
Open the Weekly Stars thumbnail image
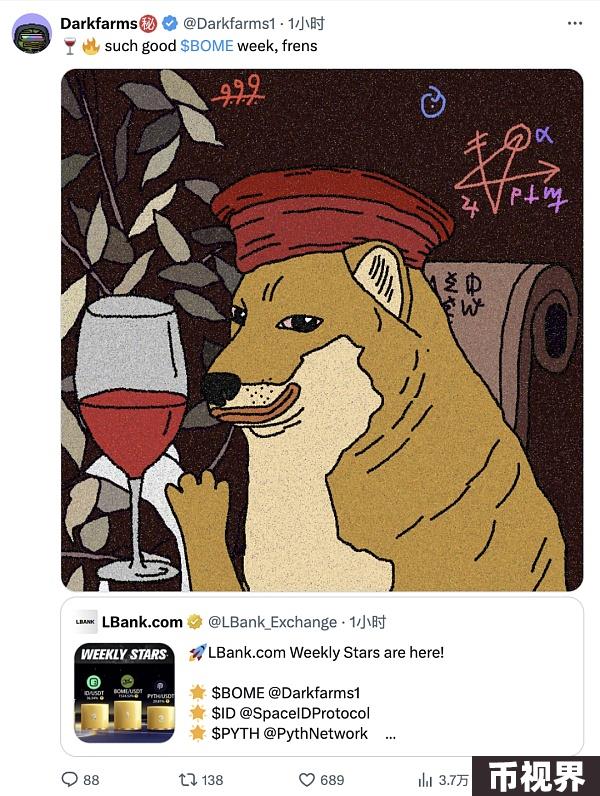point(124,693)
